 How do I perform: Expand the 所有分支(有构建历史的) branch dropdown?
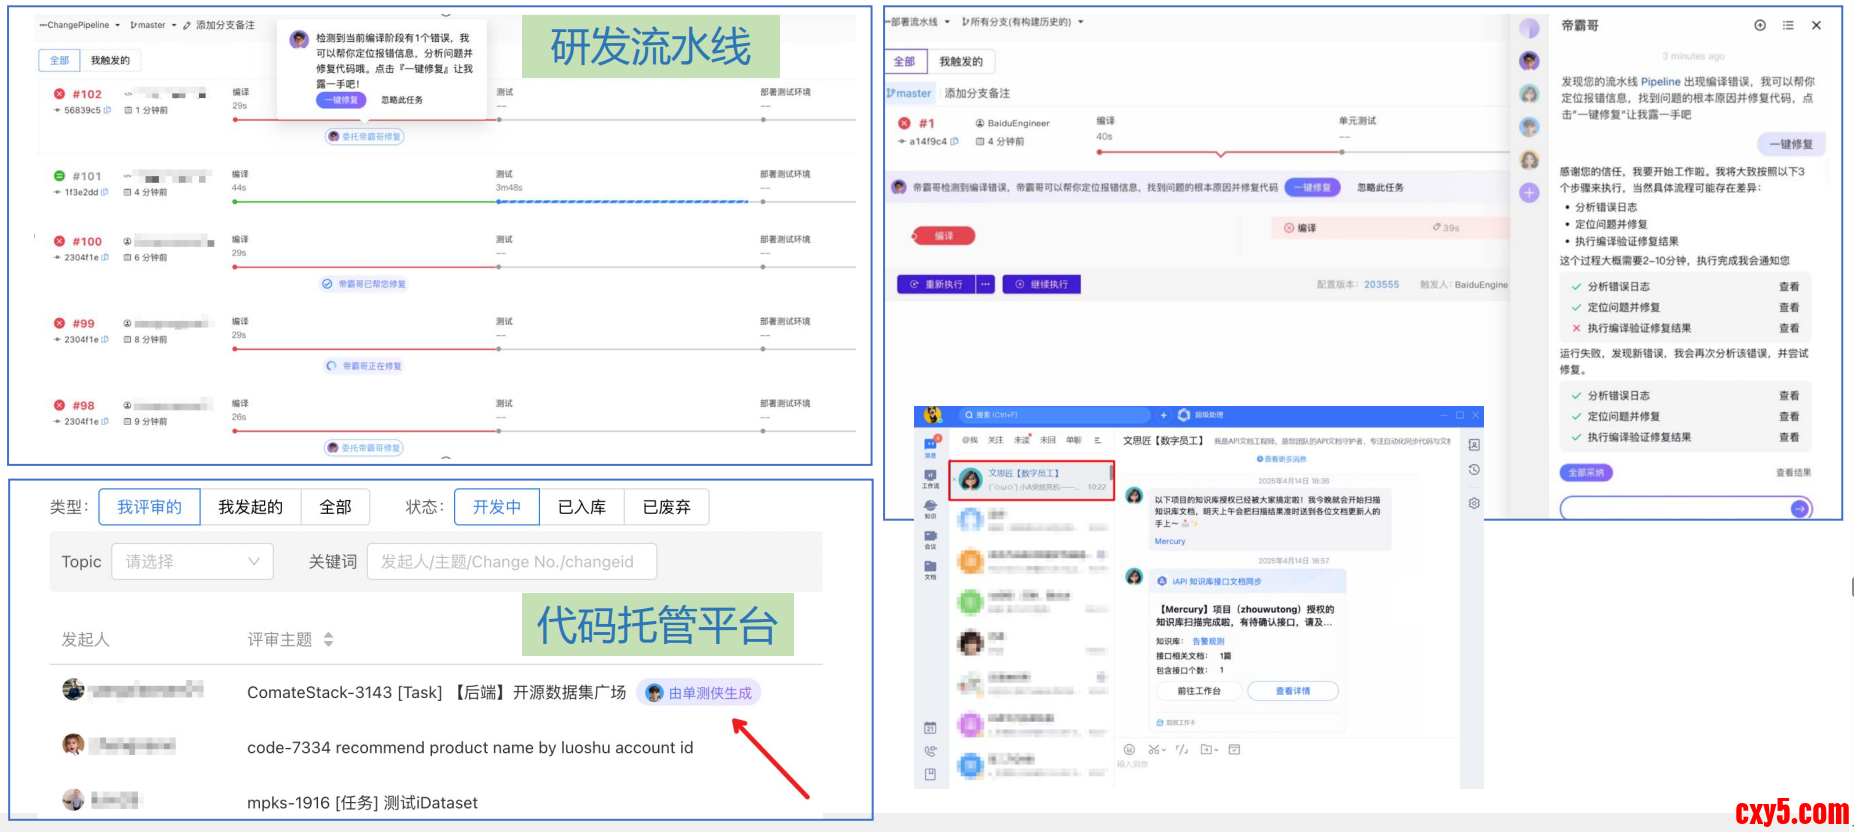point(1022,22)
